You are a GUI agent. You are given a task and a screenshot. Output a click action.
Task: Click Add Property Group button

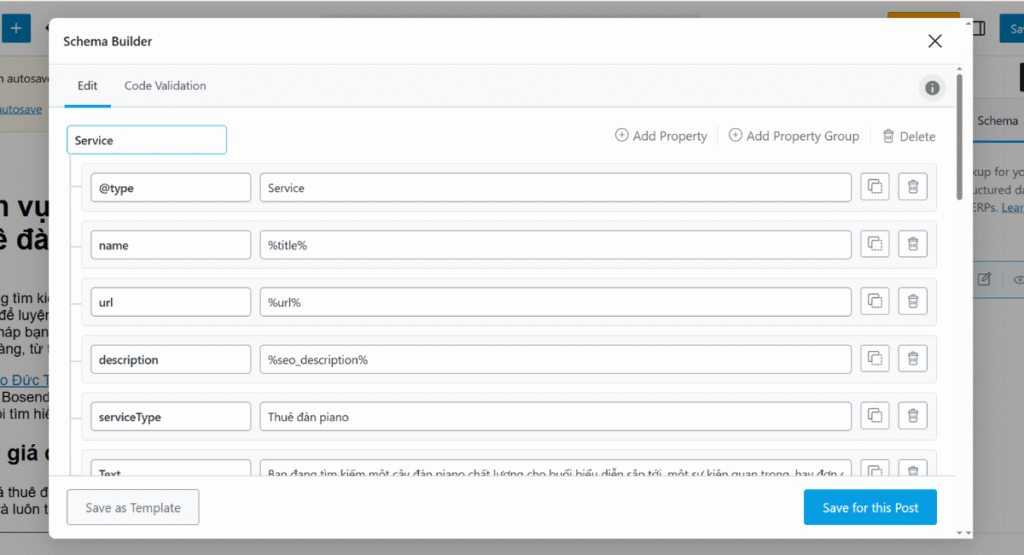click(x=793, y=136)
